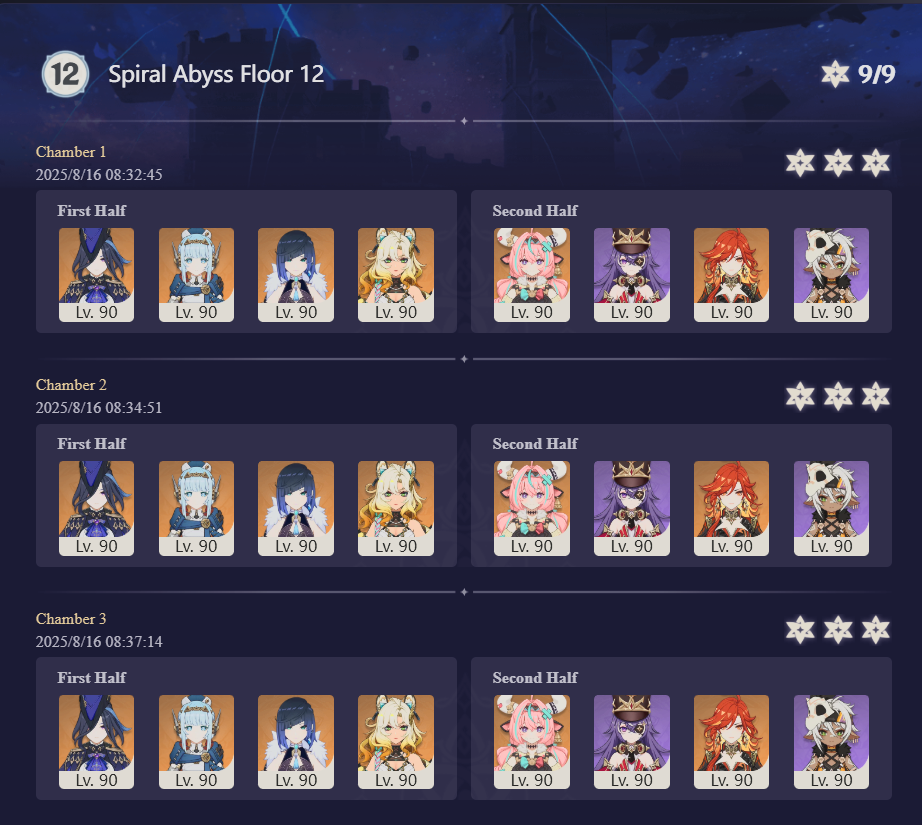The image size is (922, 825).
Task: Click the Chamber 1 heading label
Action: pos(71,152)
